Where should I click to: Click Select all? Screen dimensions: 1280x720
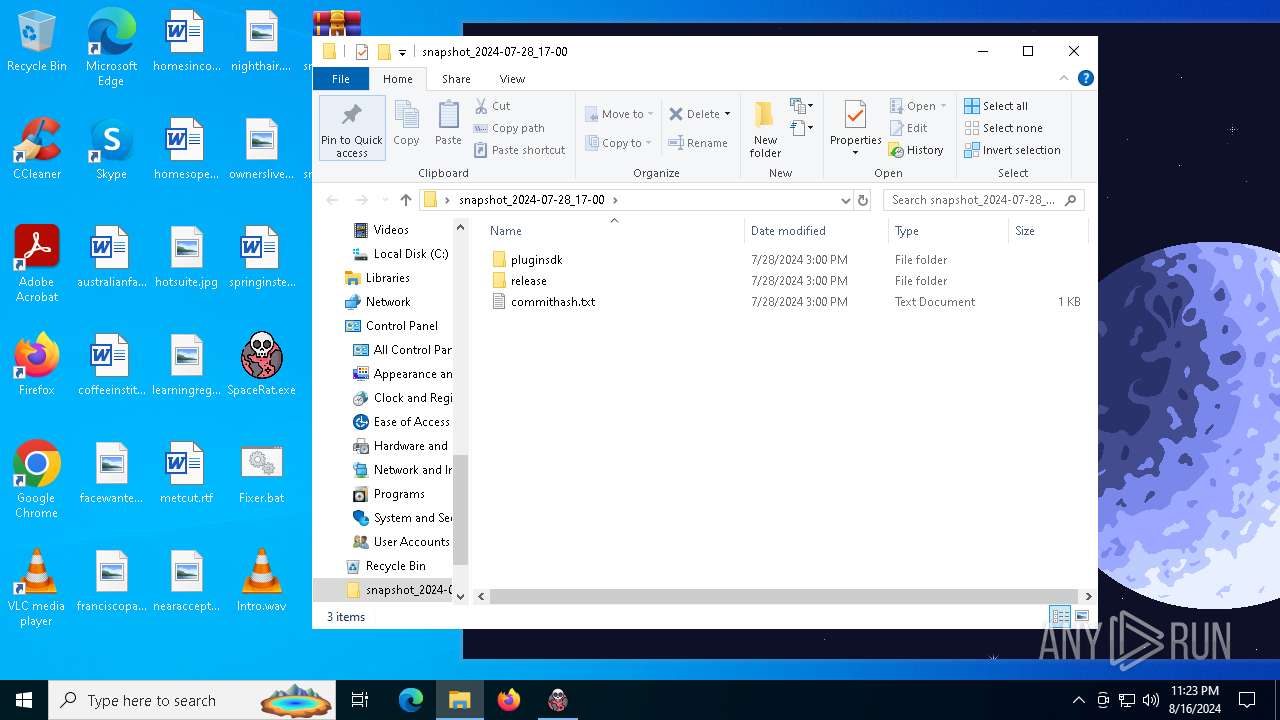996,106
